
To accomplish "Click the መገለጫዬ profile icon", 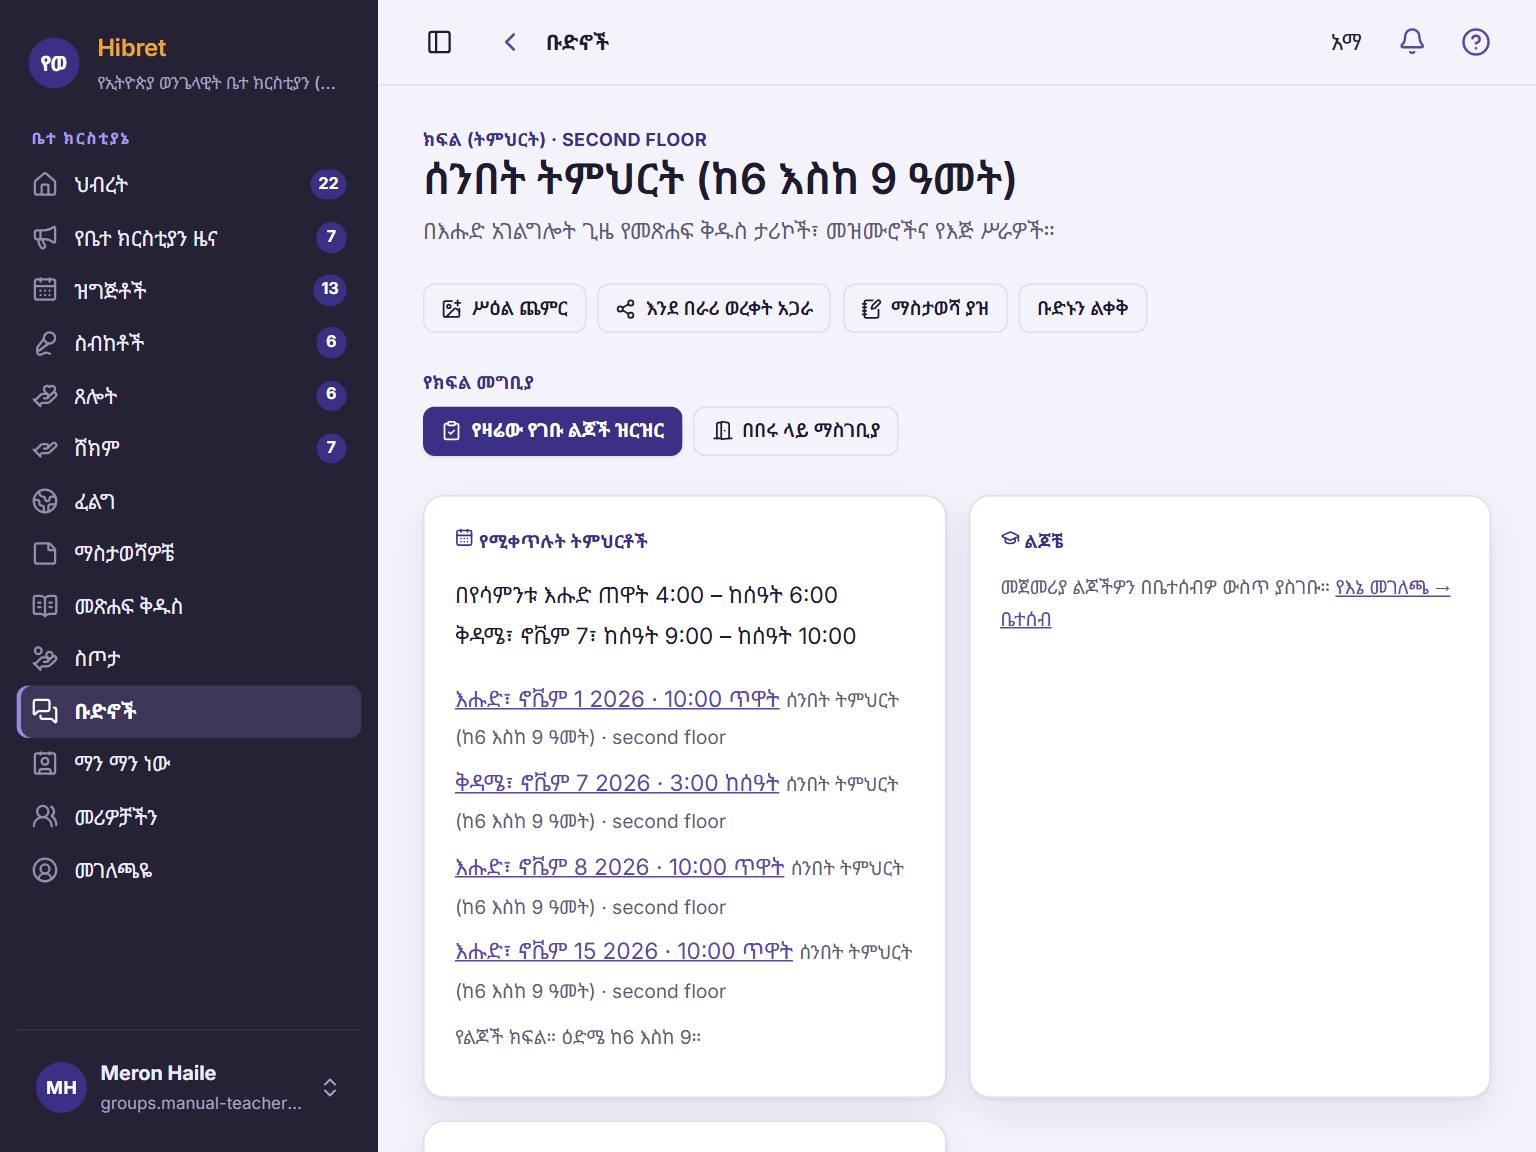I will [x=45, y=870].
